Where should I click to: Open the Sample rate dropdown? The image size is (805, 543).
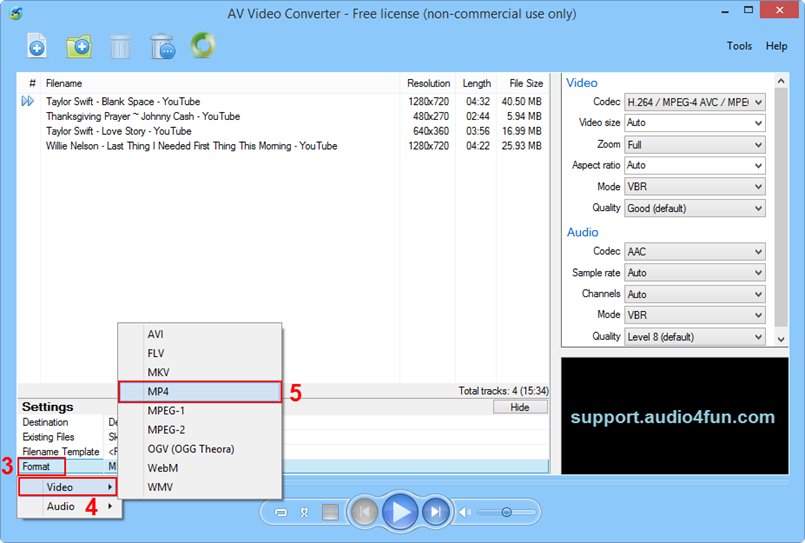click(695, 273)
